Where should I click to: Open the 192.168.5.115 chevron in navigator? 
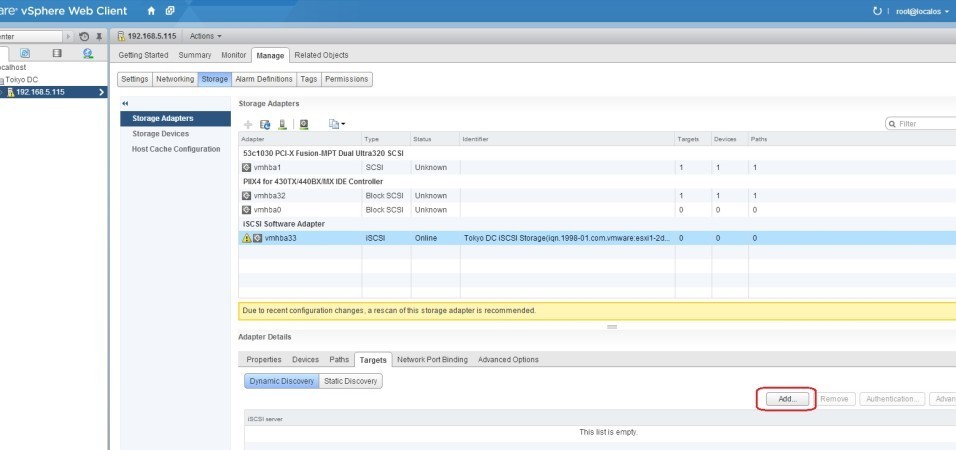coord(101,92)
